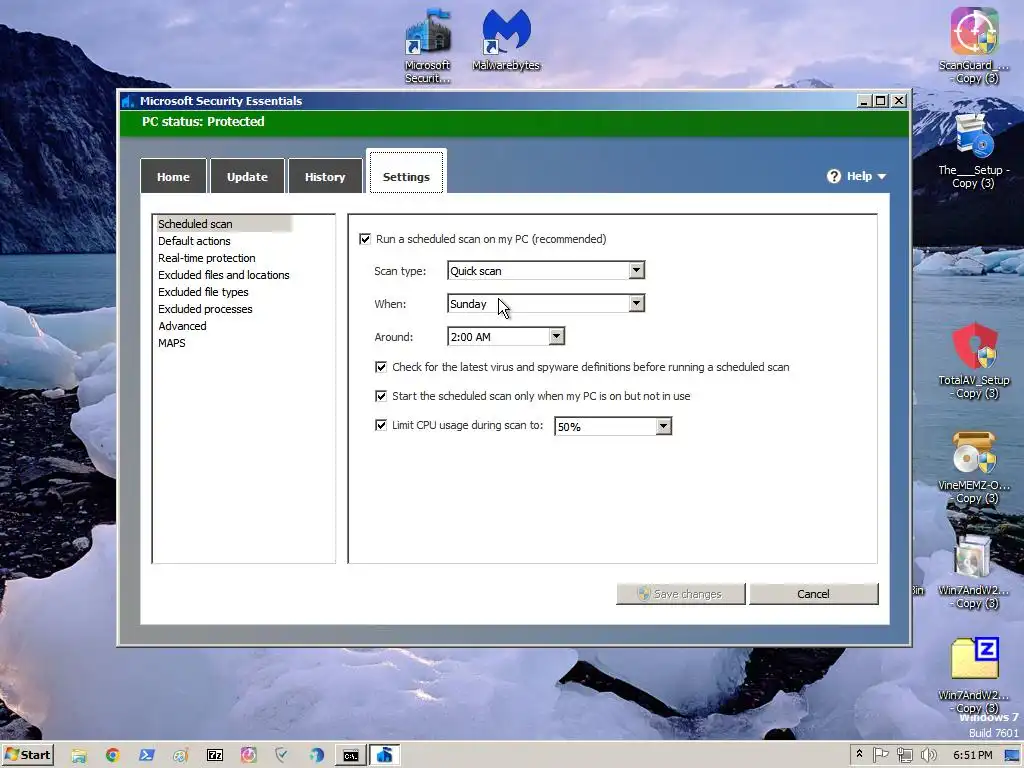Uncheck Run a scheduled scan on my PC
Viewport: 1024px width, 768px height.
click(365, 239)
